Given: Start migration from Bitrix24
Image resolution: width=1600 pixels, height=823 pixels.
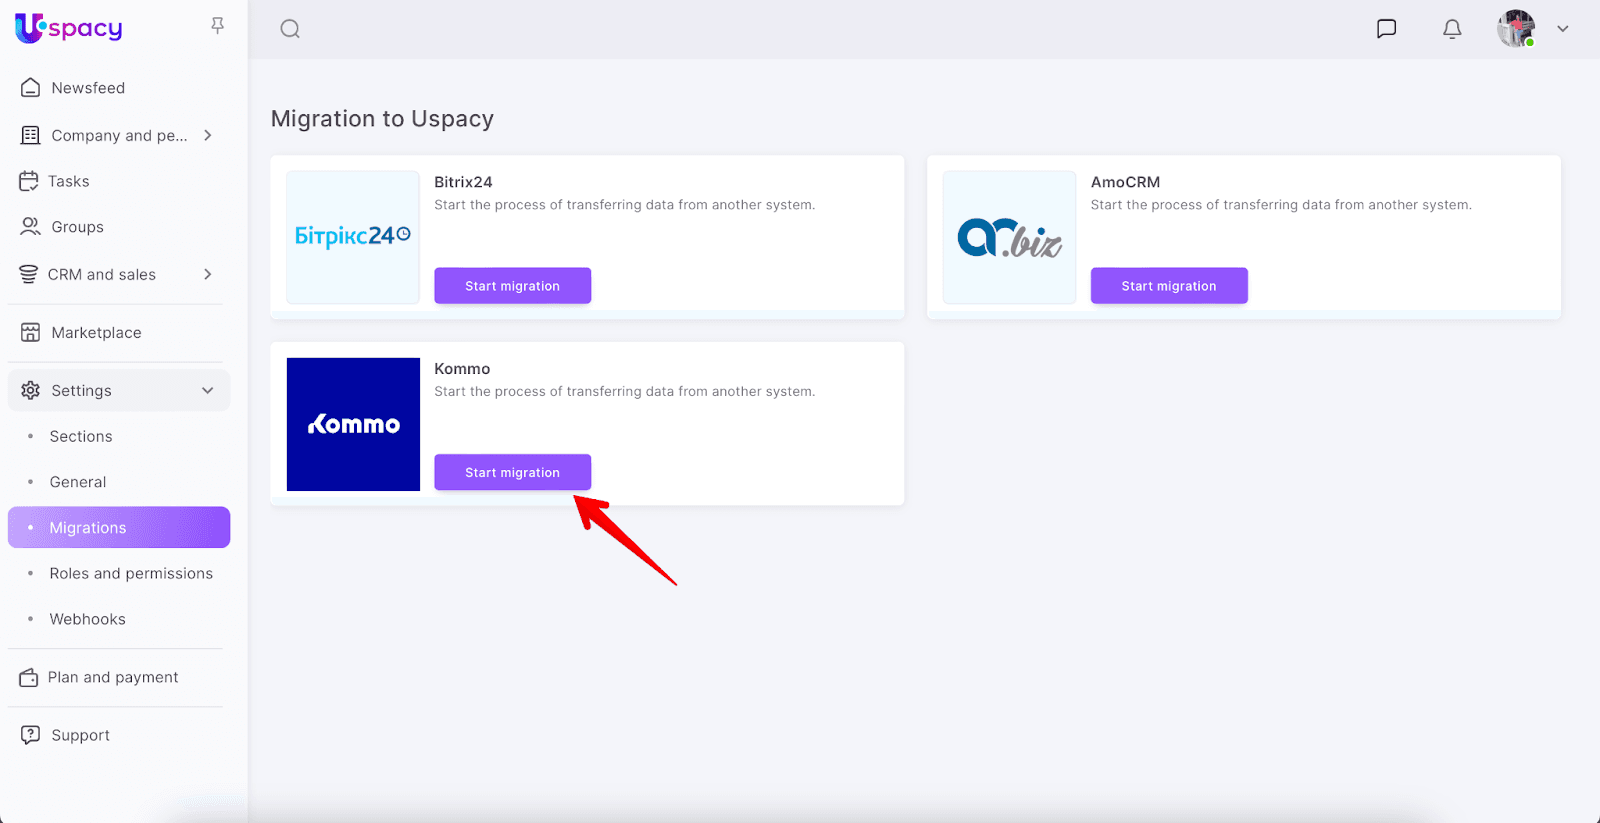Looking at the screenshot, I should pyautogui.click(x=512, y=286).
